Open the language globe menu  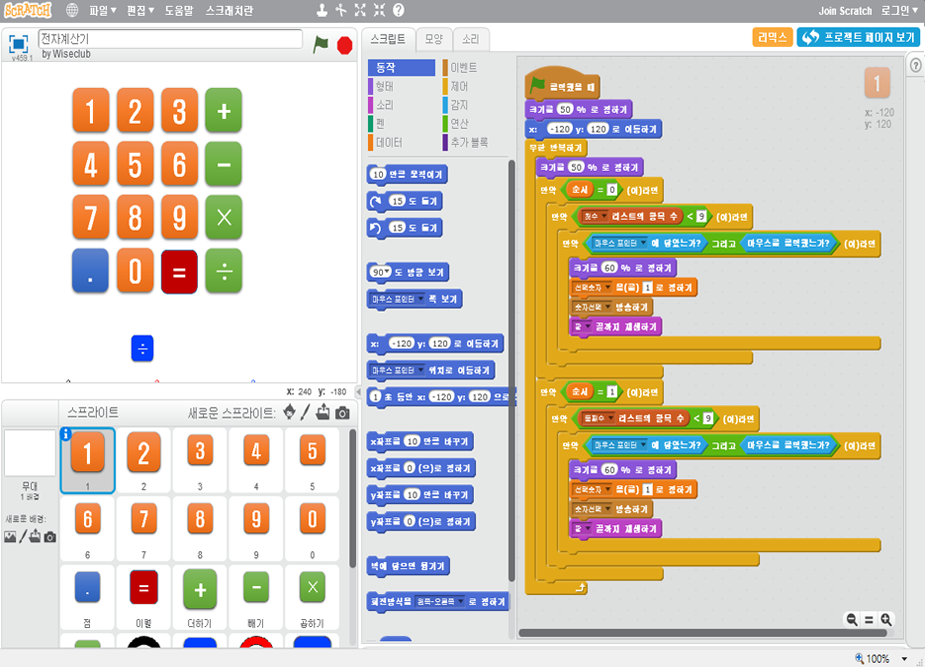72,10
